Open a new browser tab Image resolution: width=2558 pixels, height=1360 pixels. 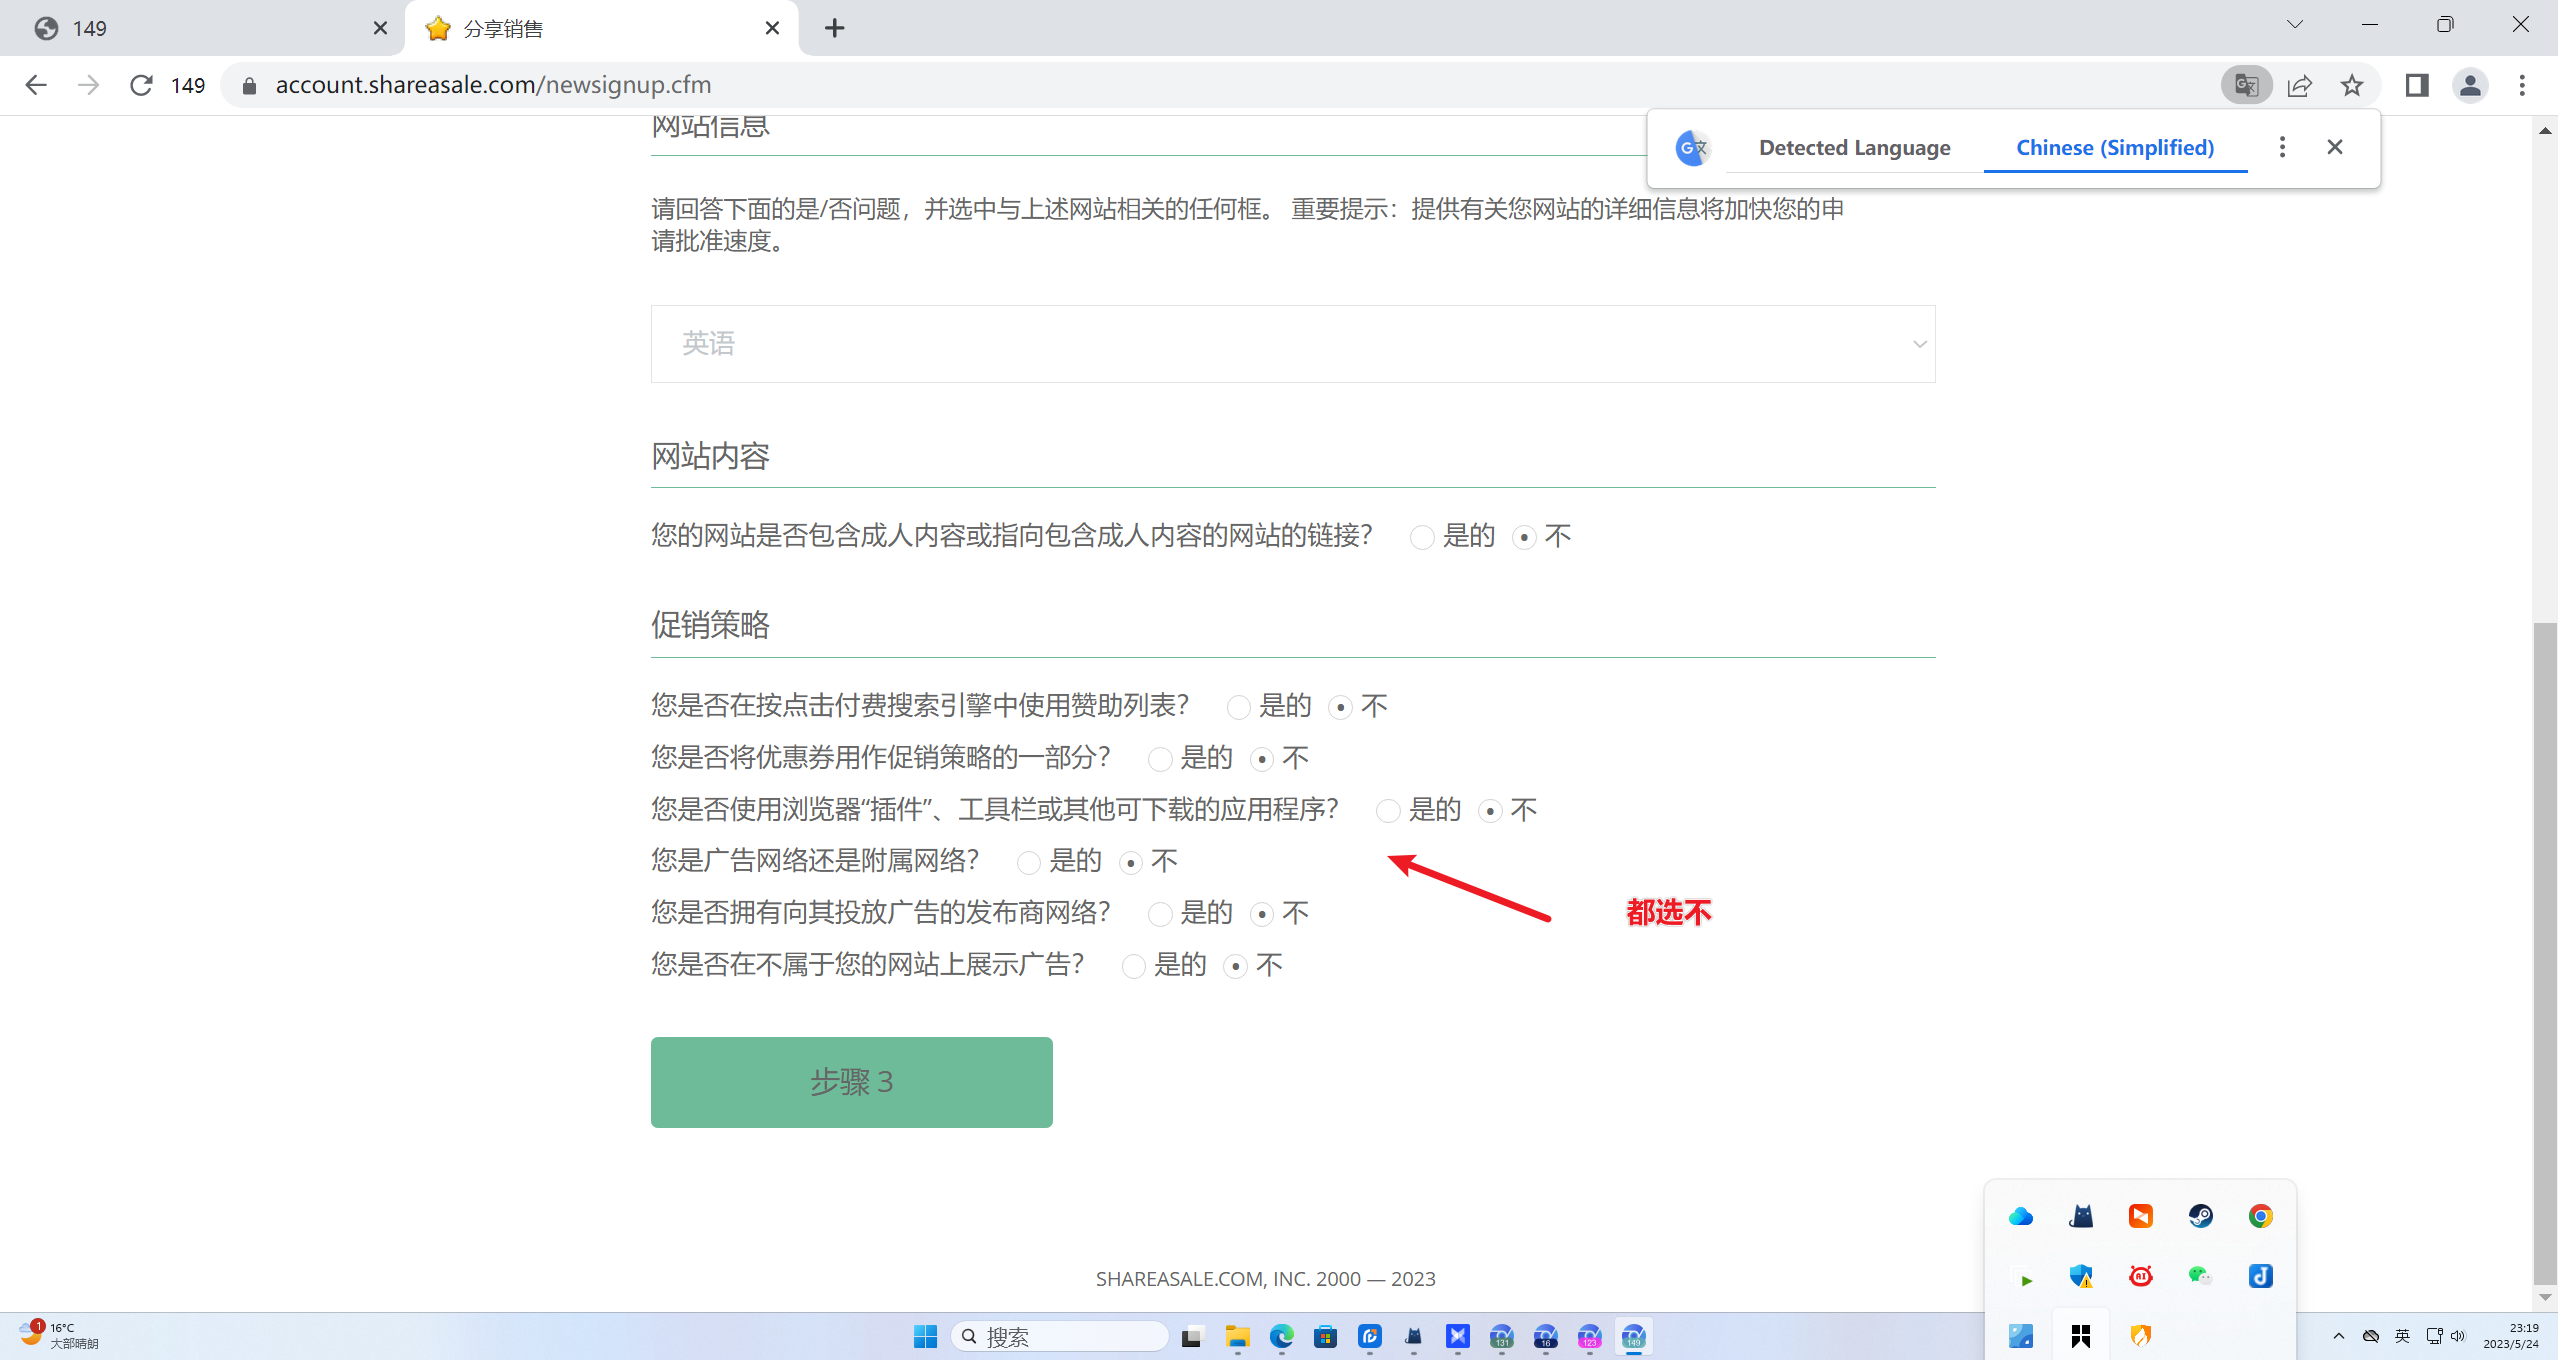point(834,28)
